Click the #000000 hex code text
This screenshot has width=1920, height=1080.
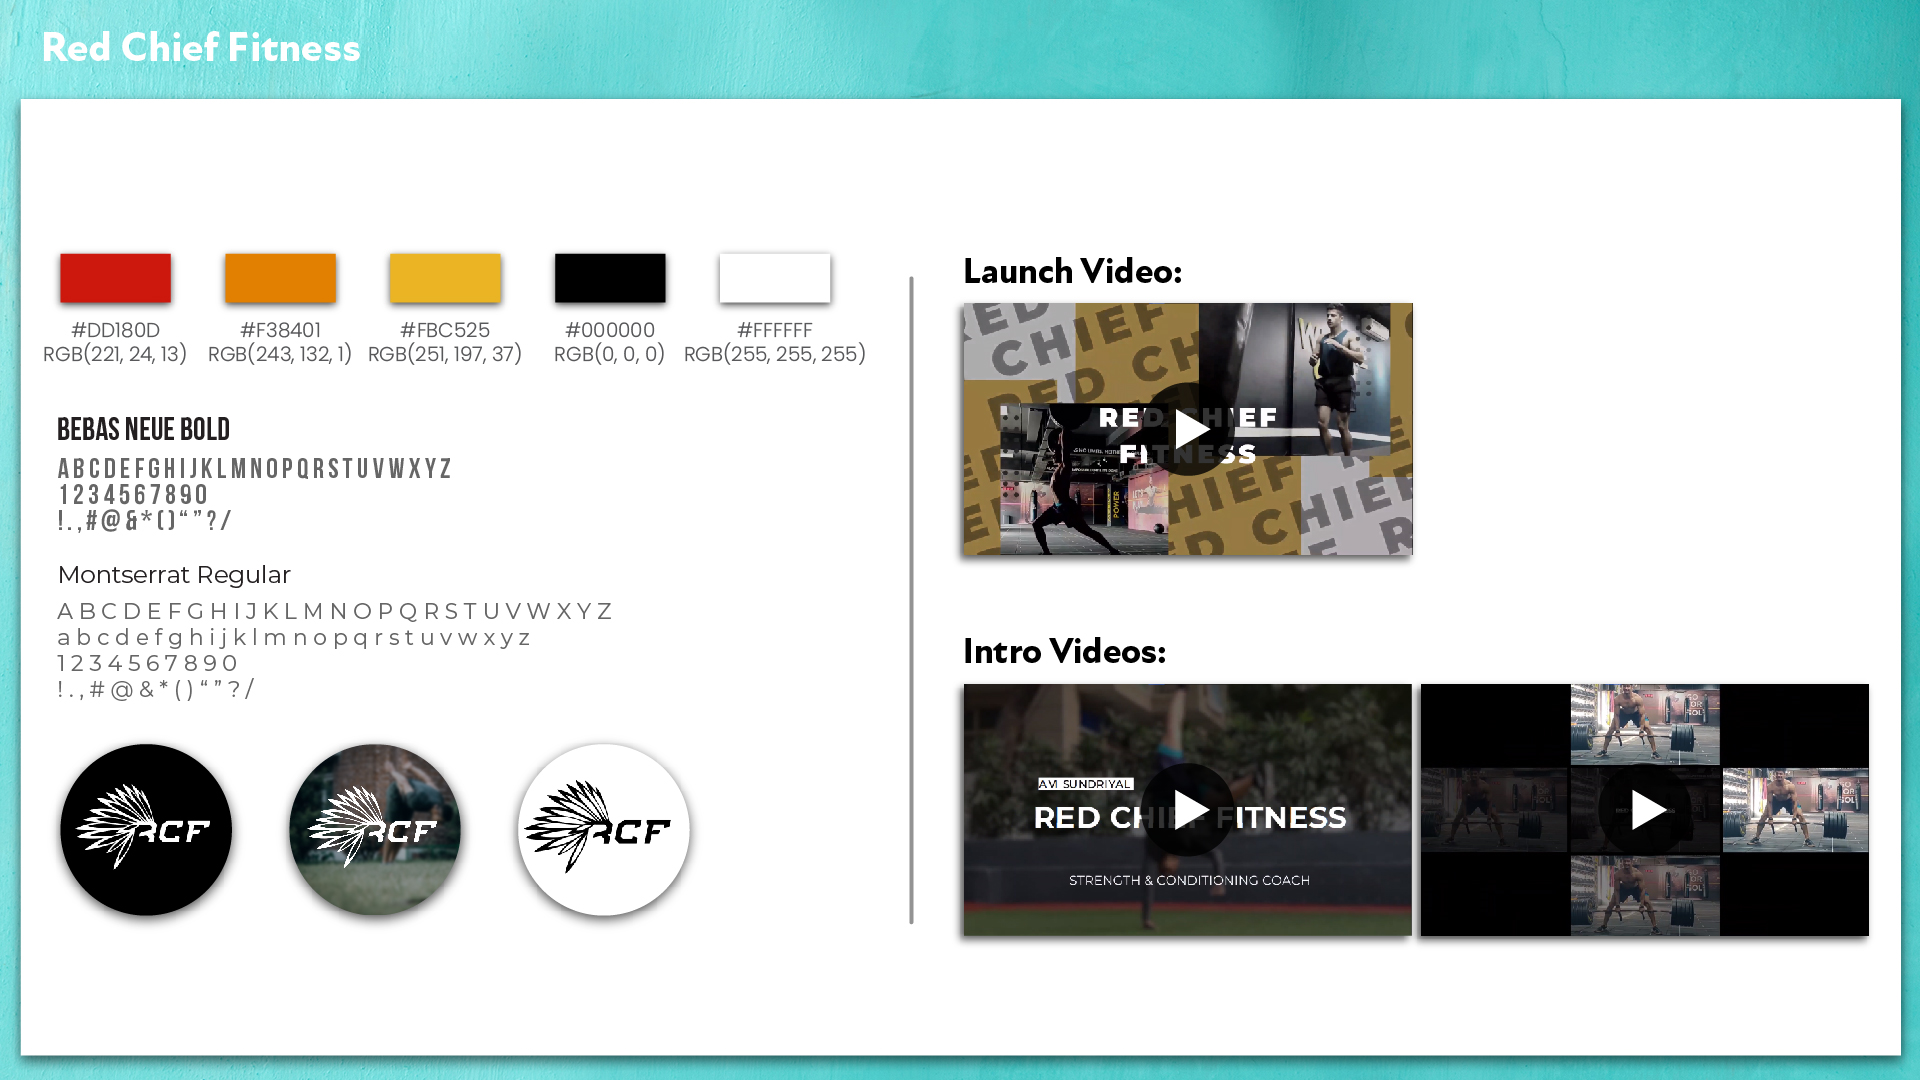point(610,330)
